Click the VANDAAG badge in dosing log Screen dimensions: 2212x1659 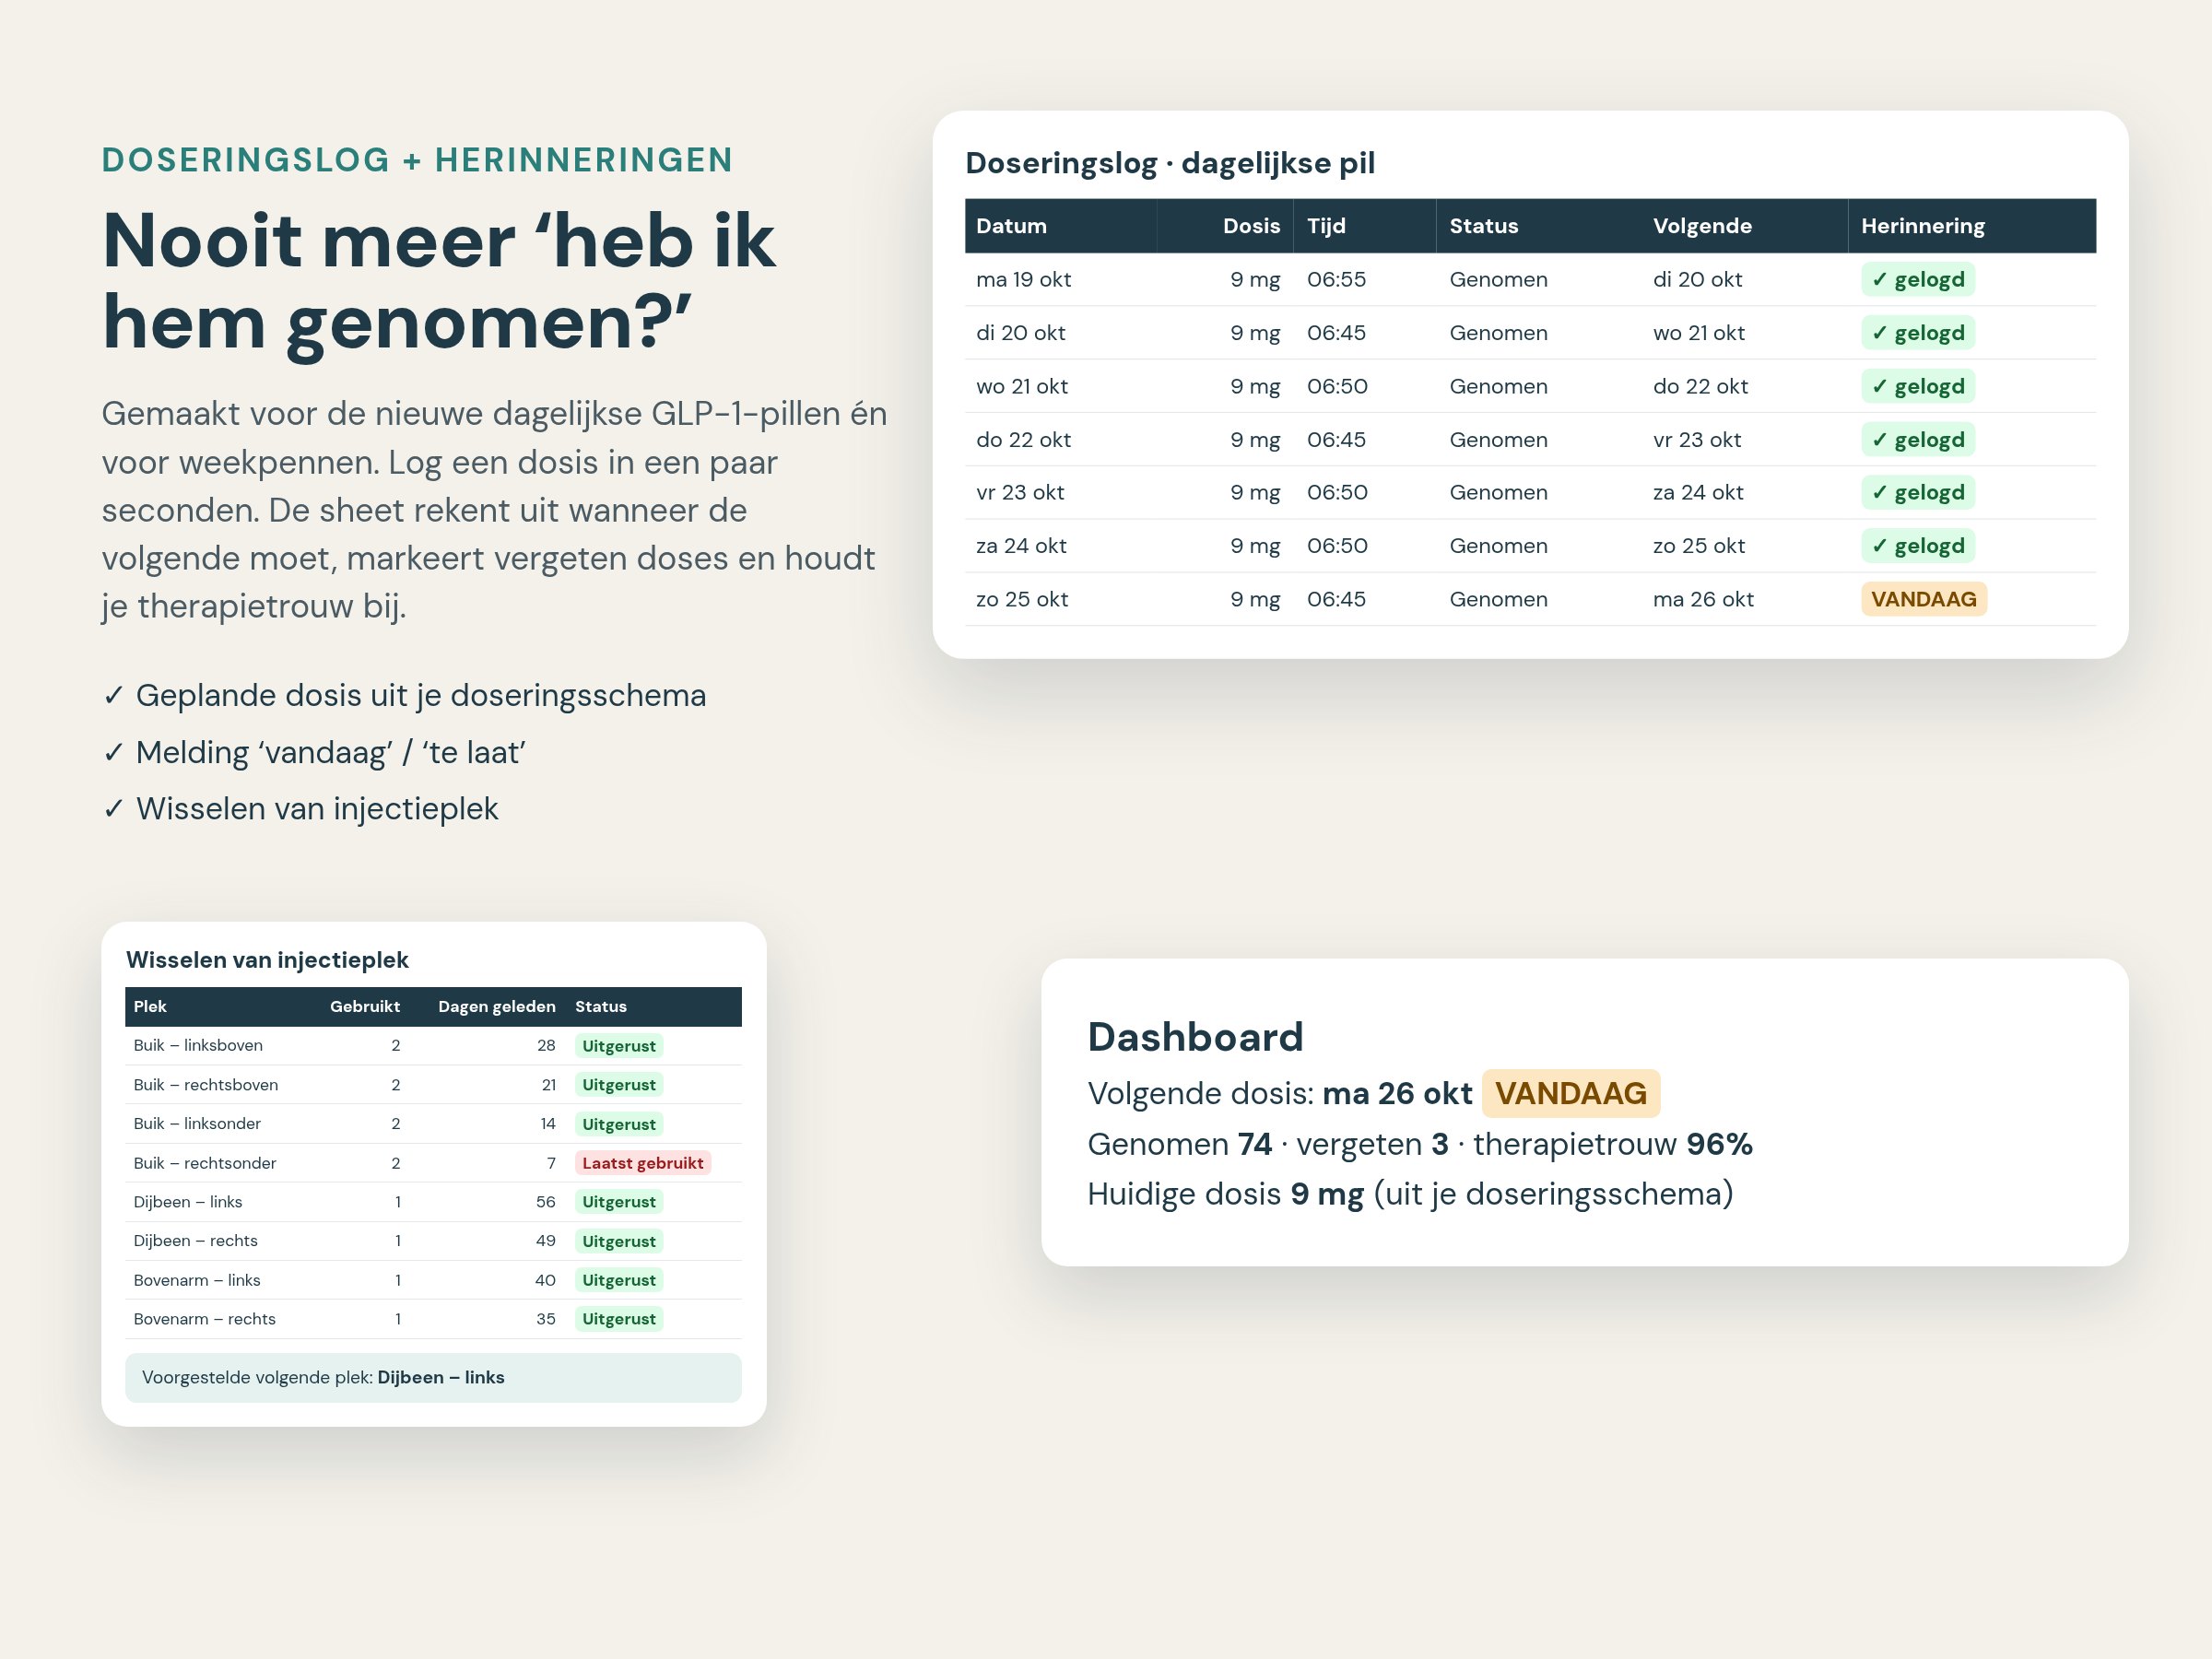pos(1923,599)
